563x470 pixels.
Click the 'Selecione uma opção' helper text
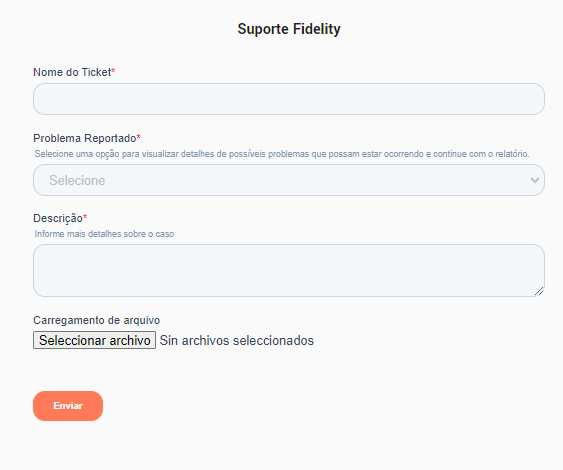pos(282,154)
